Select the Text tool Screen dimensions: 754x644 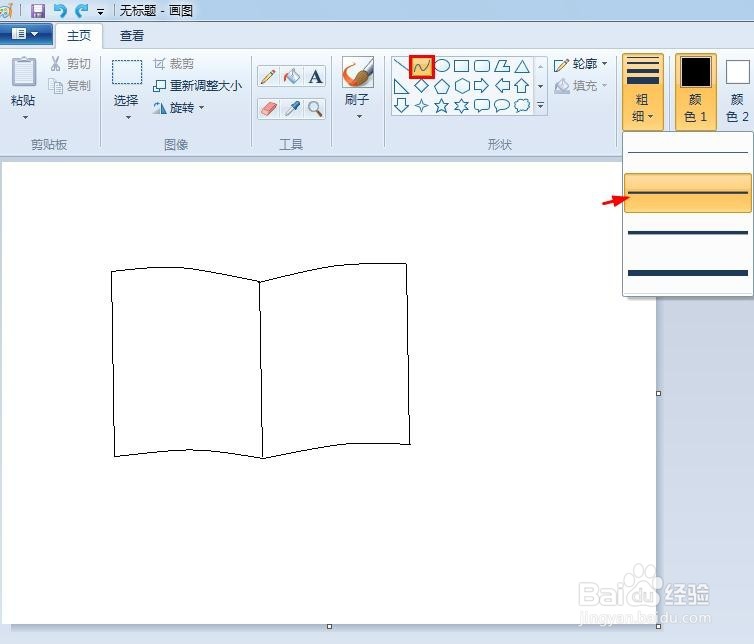[x=315, y=76]
